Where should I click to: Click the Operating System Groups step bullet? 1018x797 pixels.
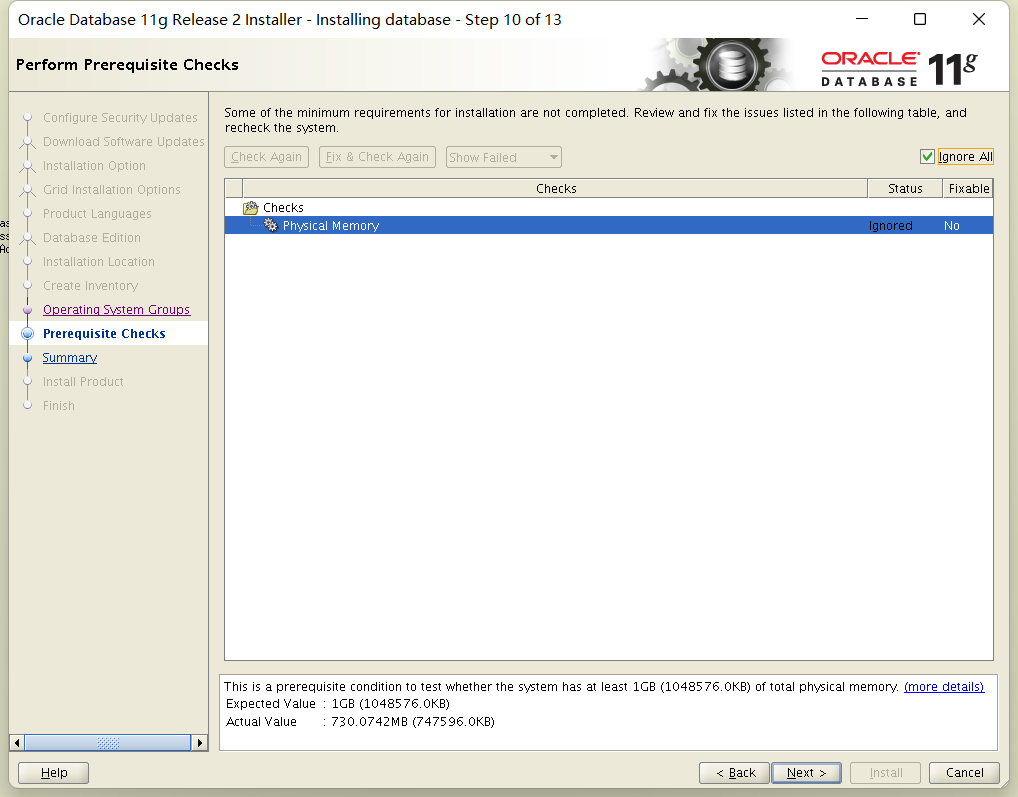27,310
